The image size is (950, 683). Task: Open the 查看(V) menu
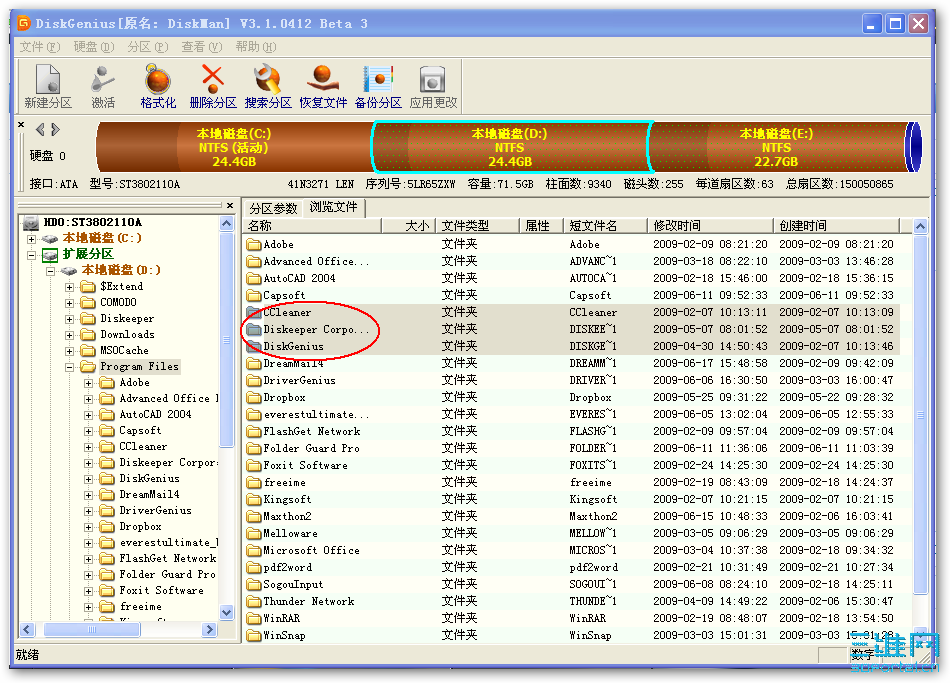(202, 47)
